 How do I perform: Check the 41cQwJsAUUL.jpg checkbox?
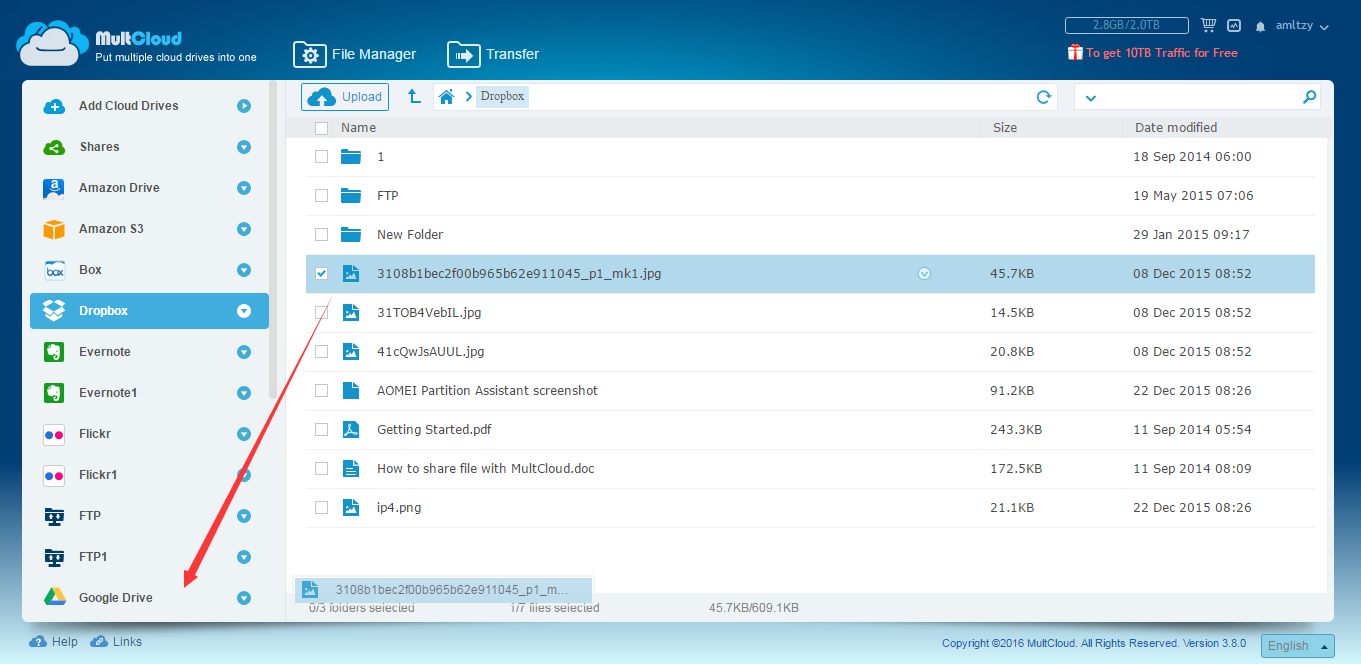(321, 352)
